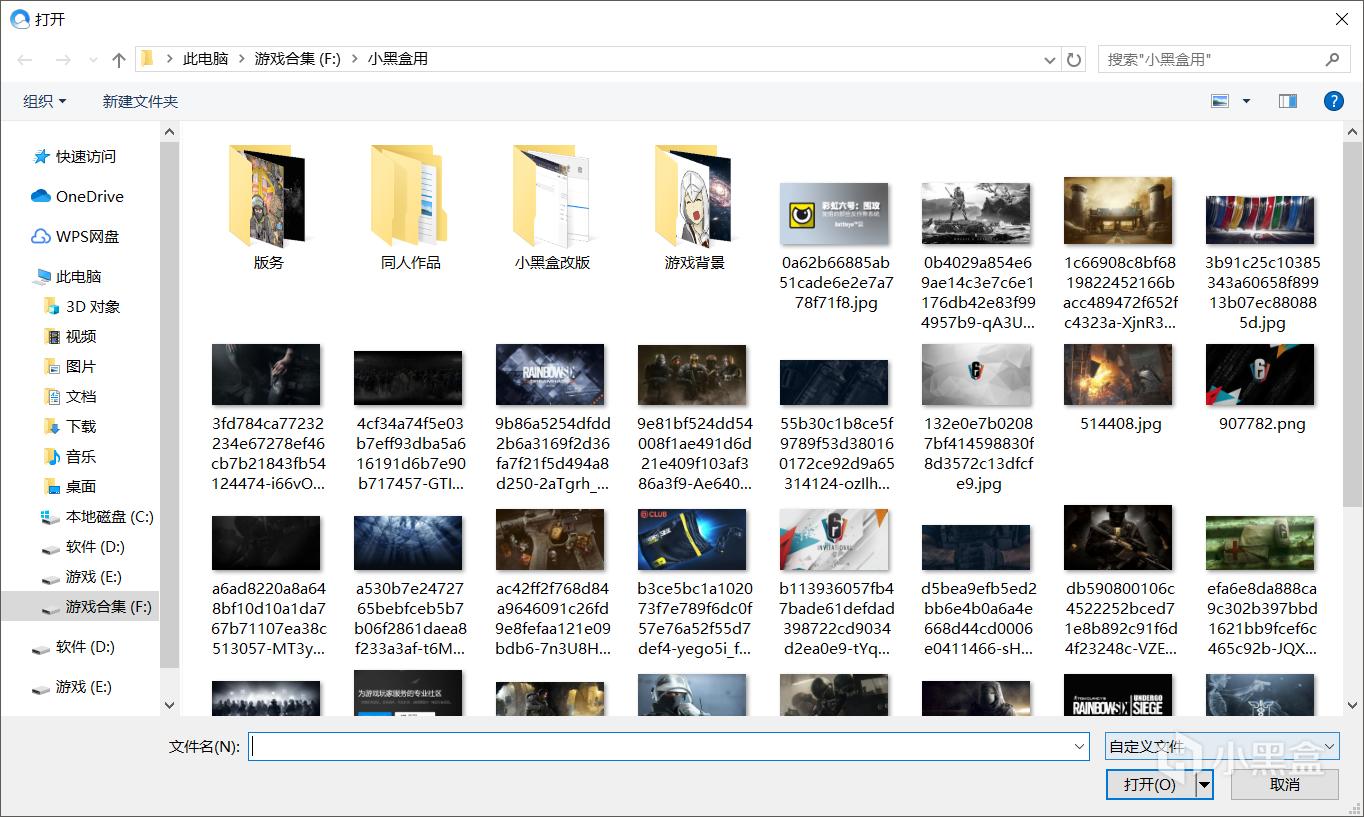Image resolution: width=1364 pixels, height=817 pixels.
Task: Select image 55b30c1b8ce5f thumbnail
Action: click(834, 383)
